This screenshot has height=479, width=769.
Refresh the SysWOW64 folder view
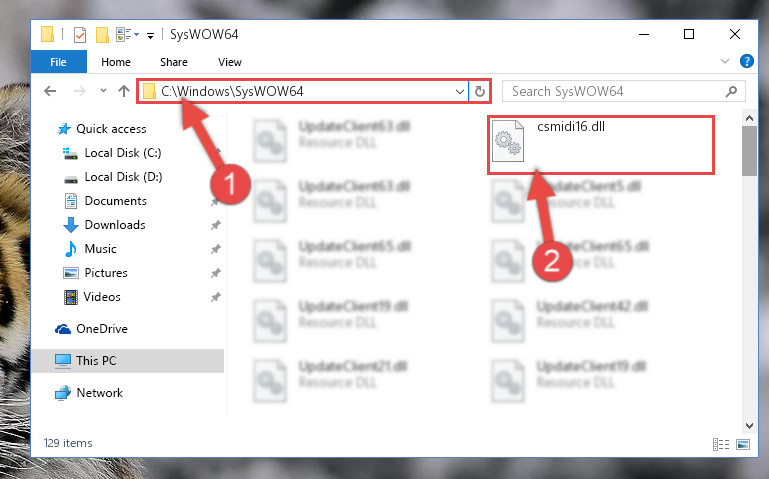480,92
